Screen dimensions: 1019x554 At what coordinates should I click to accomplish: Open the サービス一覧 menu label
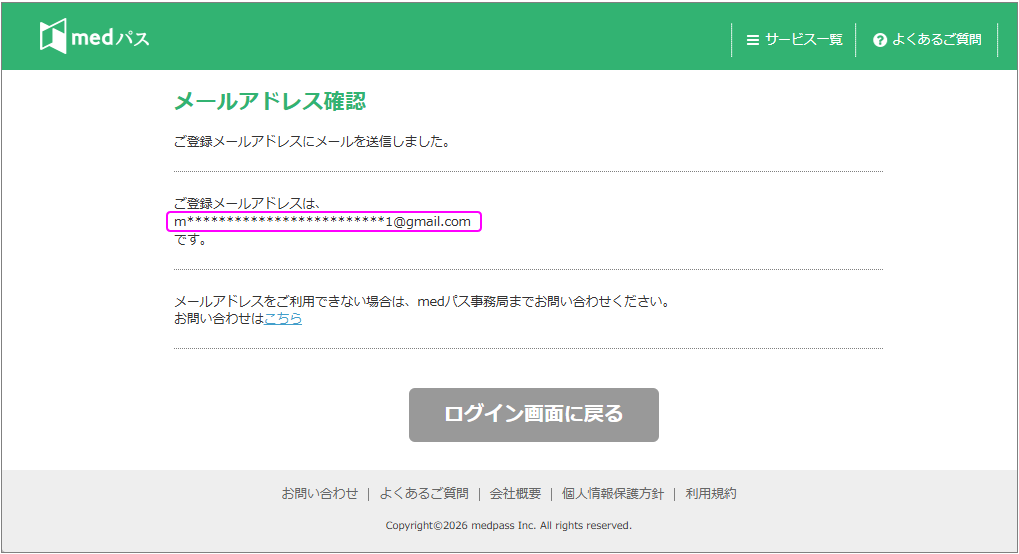click(x=804, y=40)
